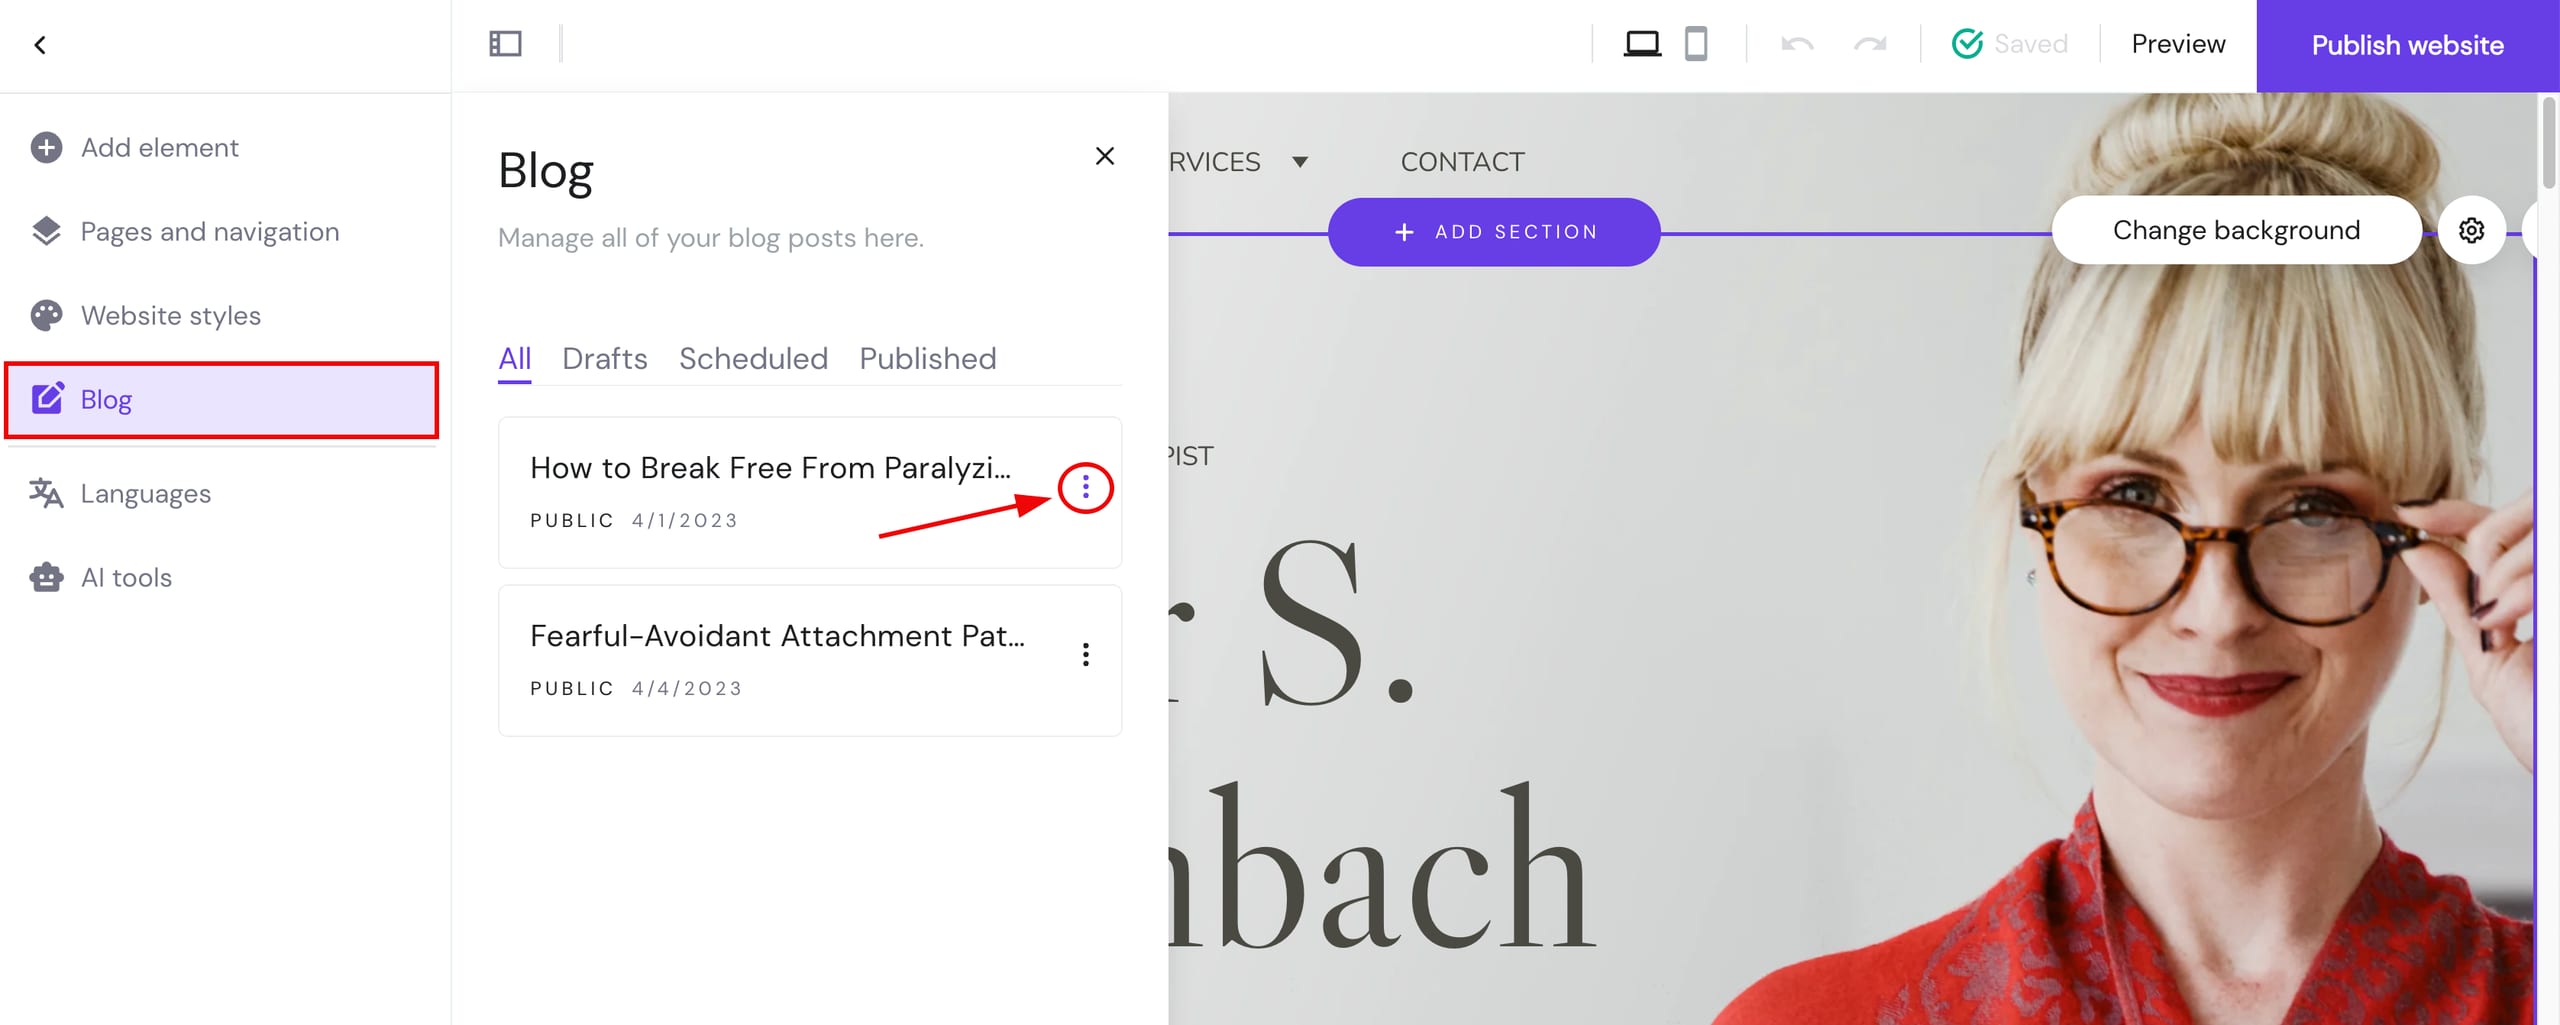This screenshot has width=2560, height=1025.
Task: Open the AI tools panel
Action: [x=126, y=577]
